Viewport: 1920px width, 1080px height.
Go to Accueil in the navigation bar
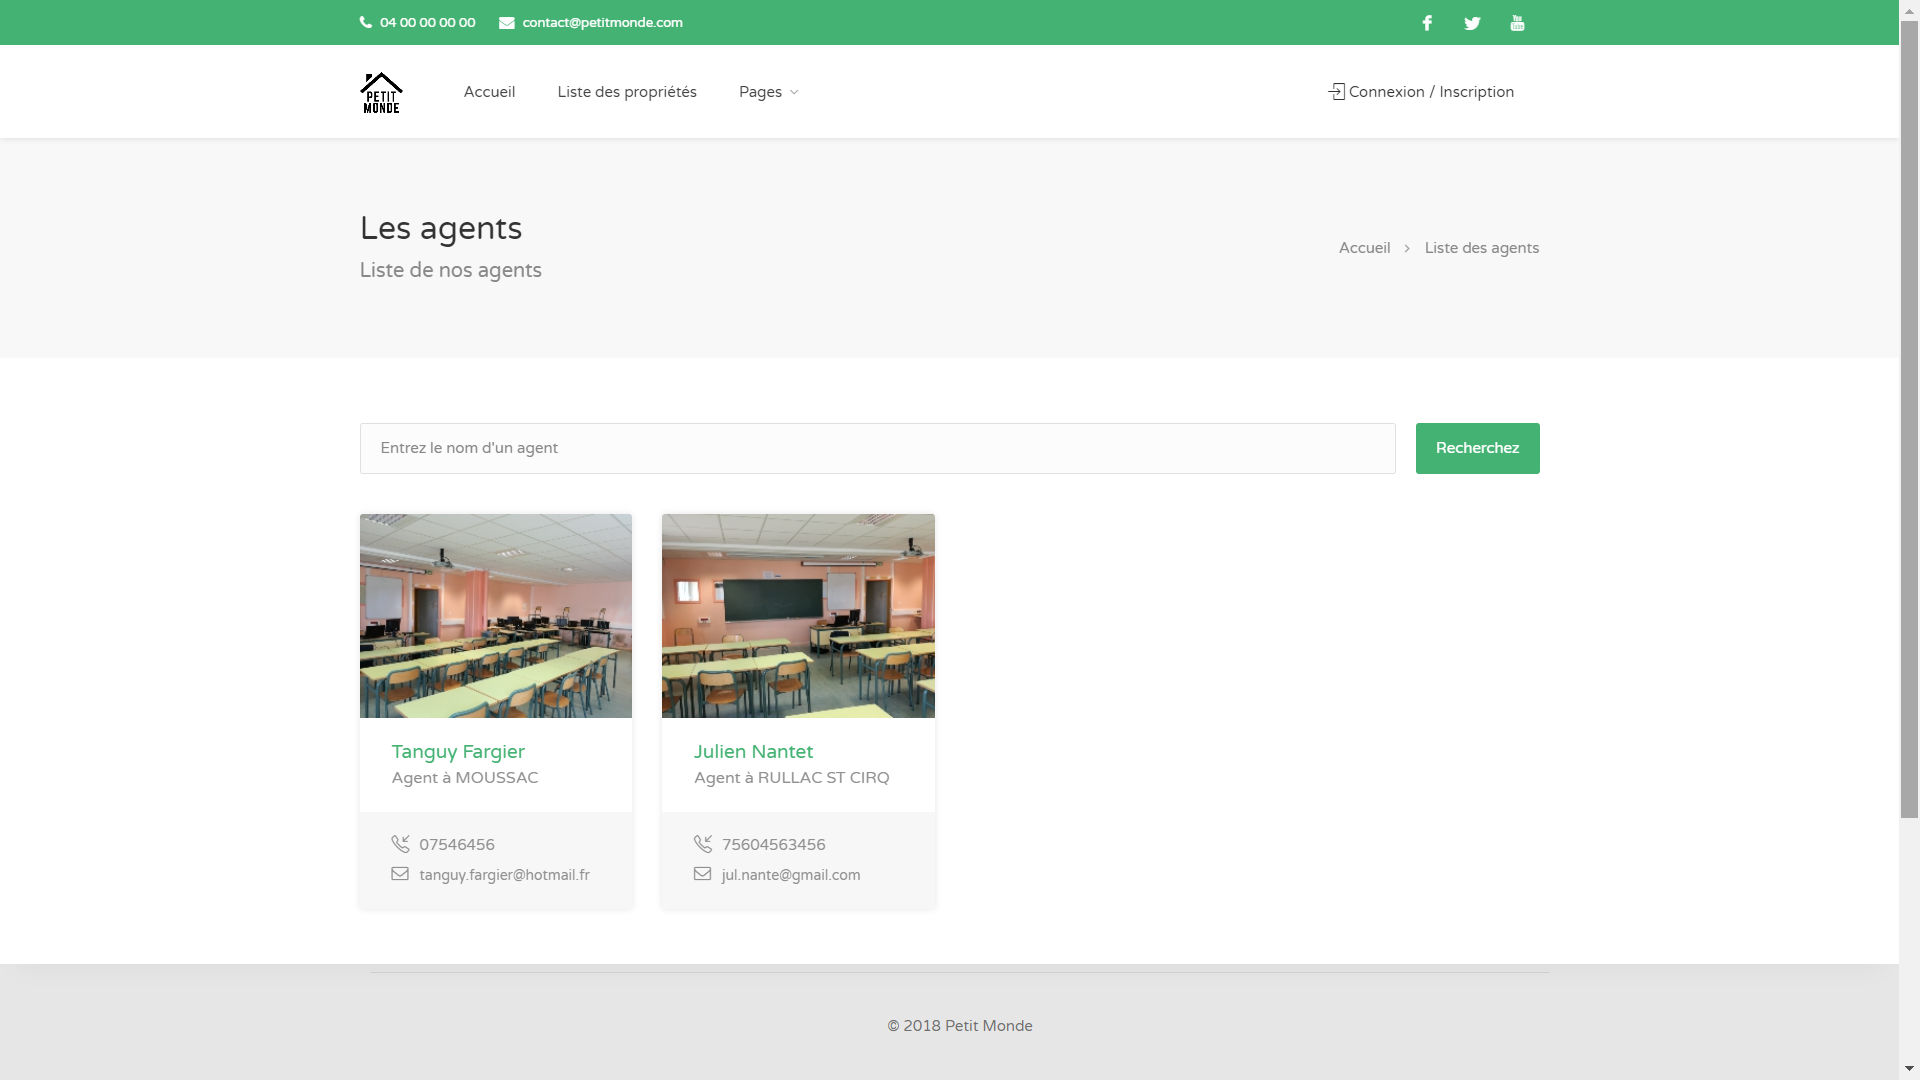coord(489,92)
